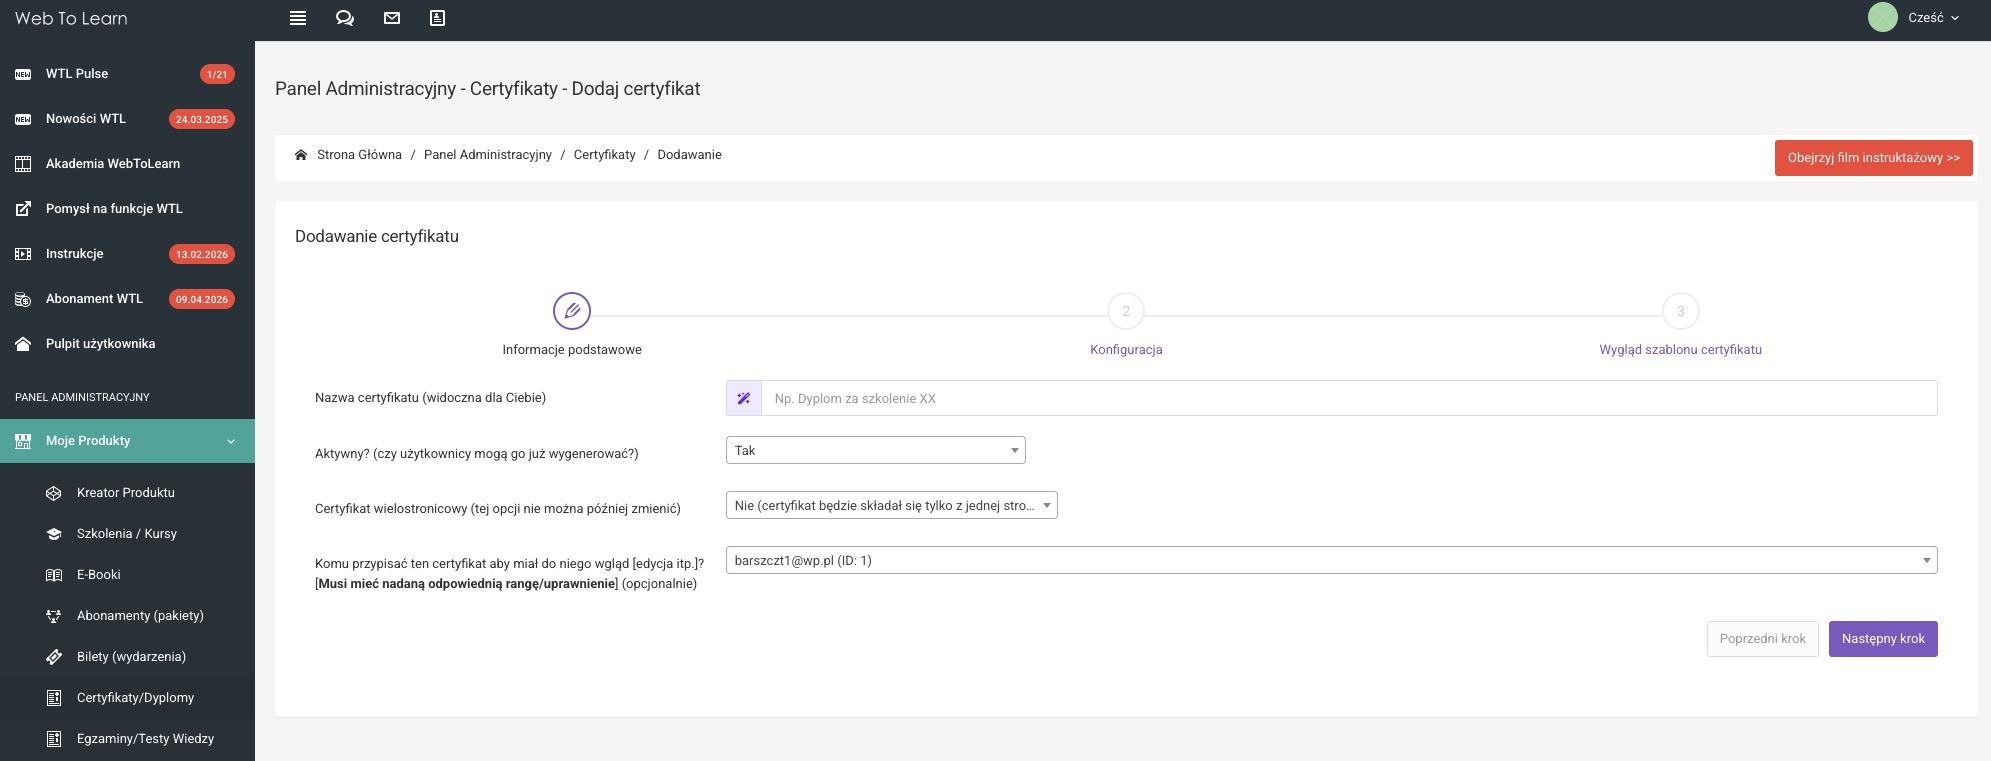This screenshot has width=1991, height=761.
Task: Click the Dodawanie breadcrumb text
Action: [689, 155]
